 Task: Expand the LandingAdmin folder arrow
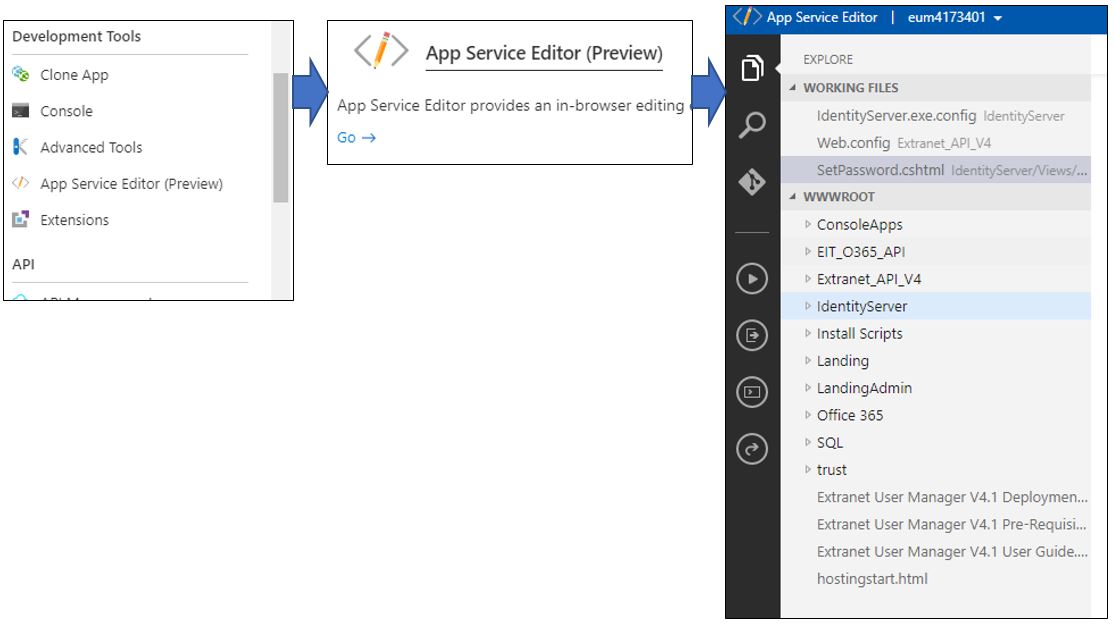pyautogui.click(x=807, y=388)
